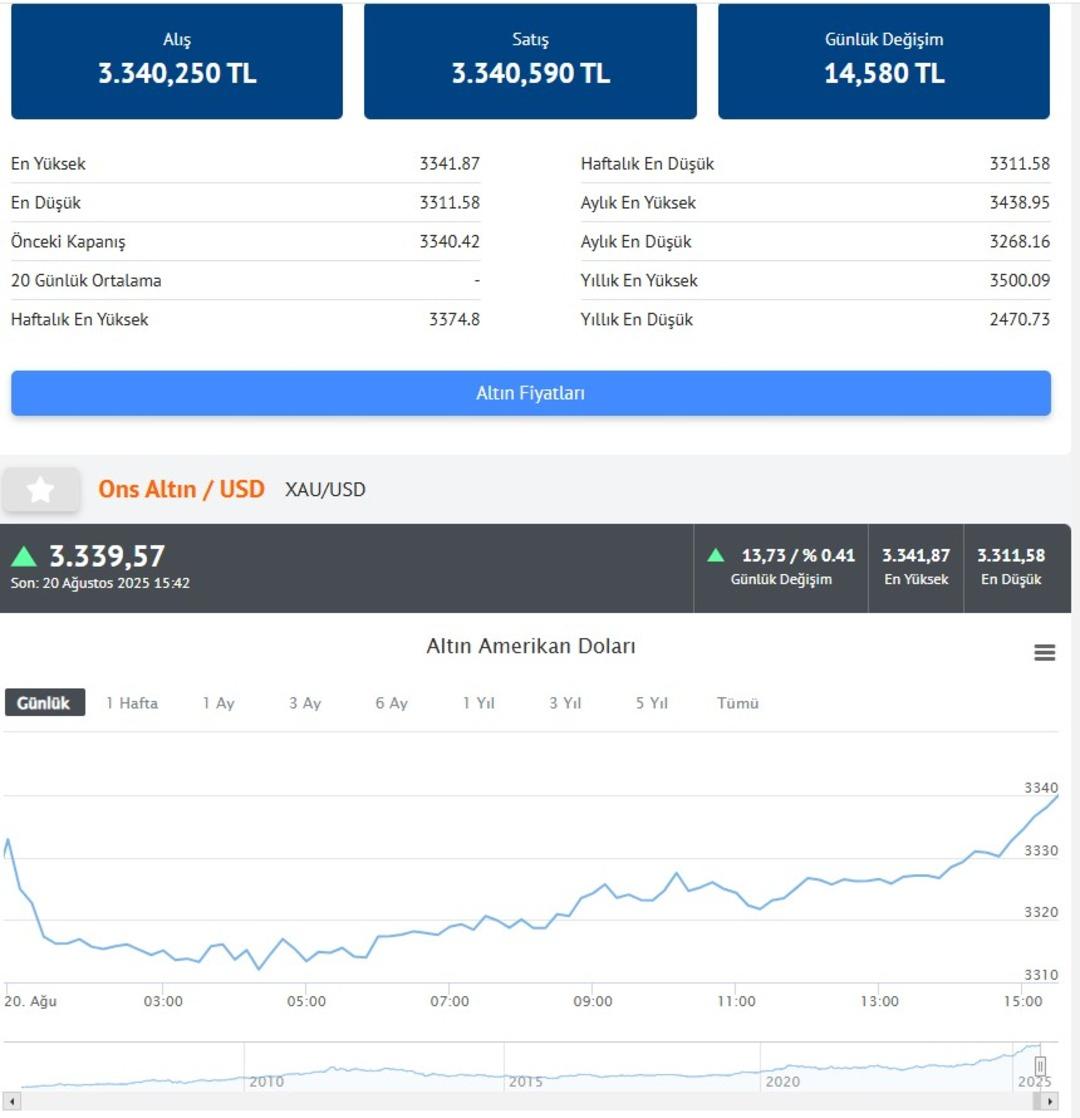This screenshot has height=1118, width=1080.
Task: Click the 13,73 / % 0.41 daily change value
Action: pos(798,555)
